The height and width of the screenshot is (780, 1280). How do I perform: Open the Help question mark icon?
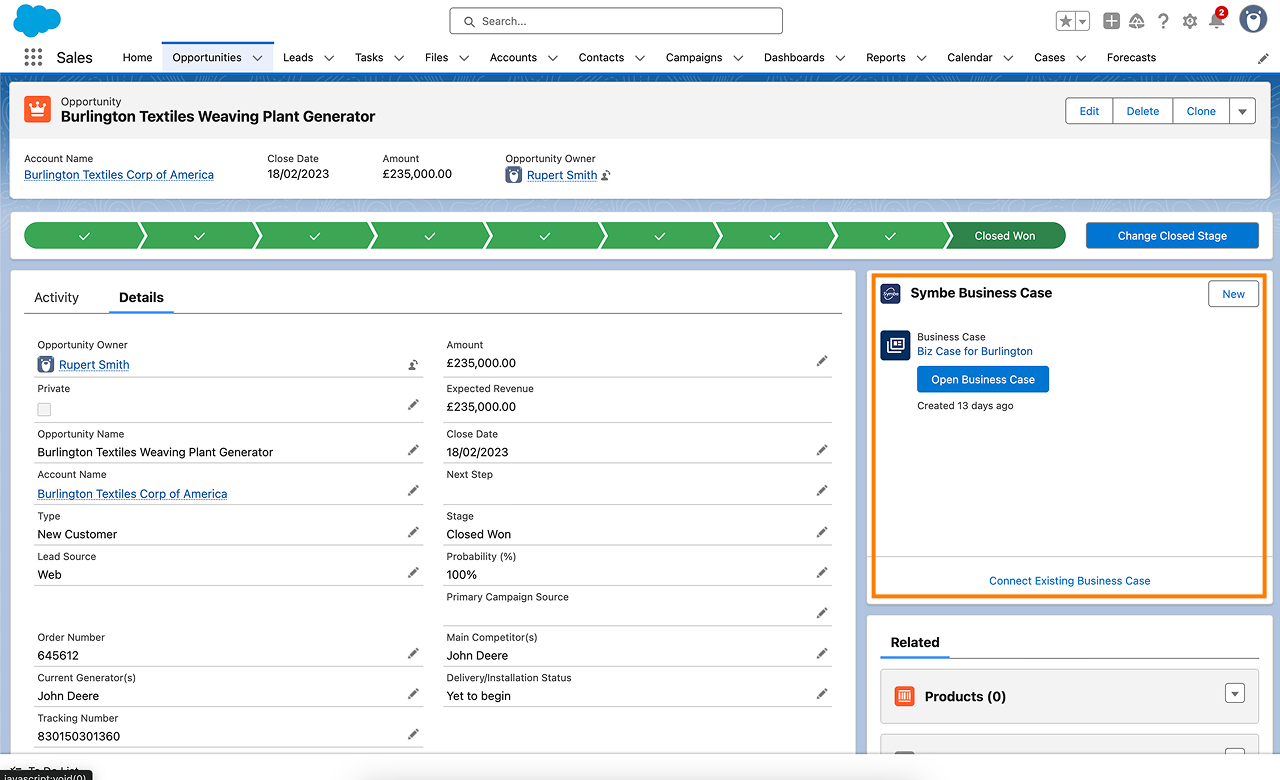(1163, 21)
